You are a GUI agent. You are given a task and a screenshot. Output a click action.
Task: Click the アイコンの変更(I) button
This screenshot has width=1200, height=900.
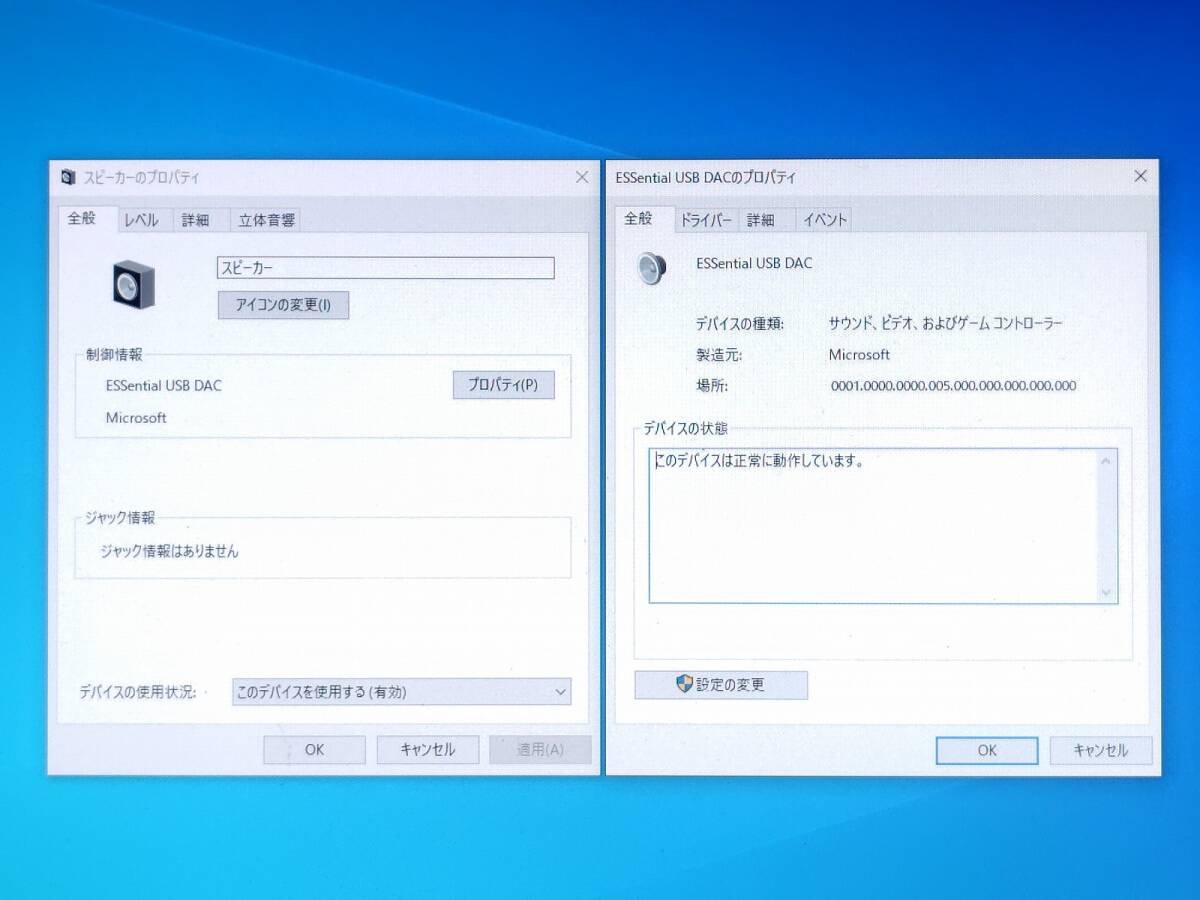[283, 305]
